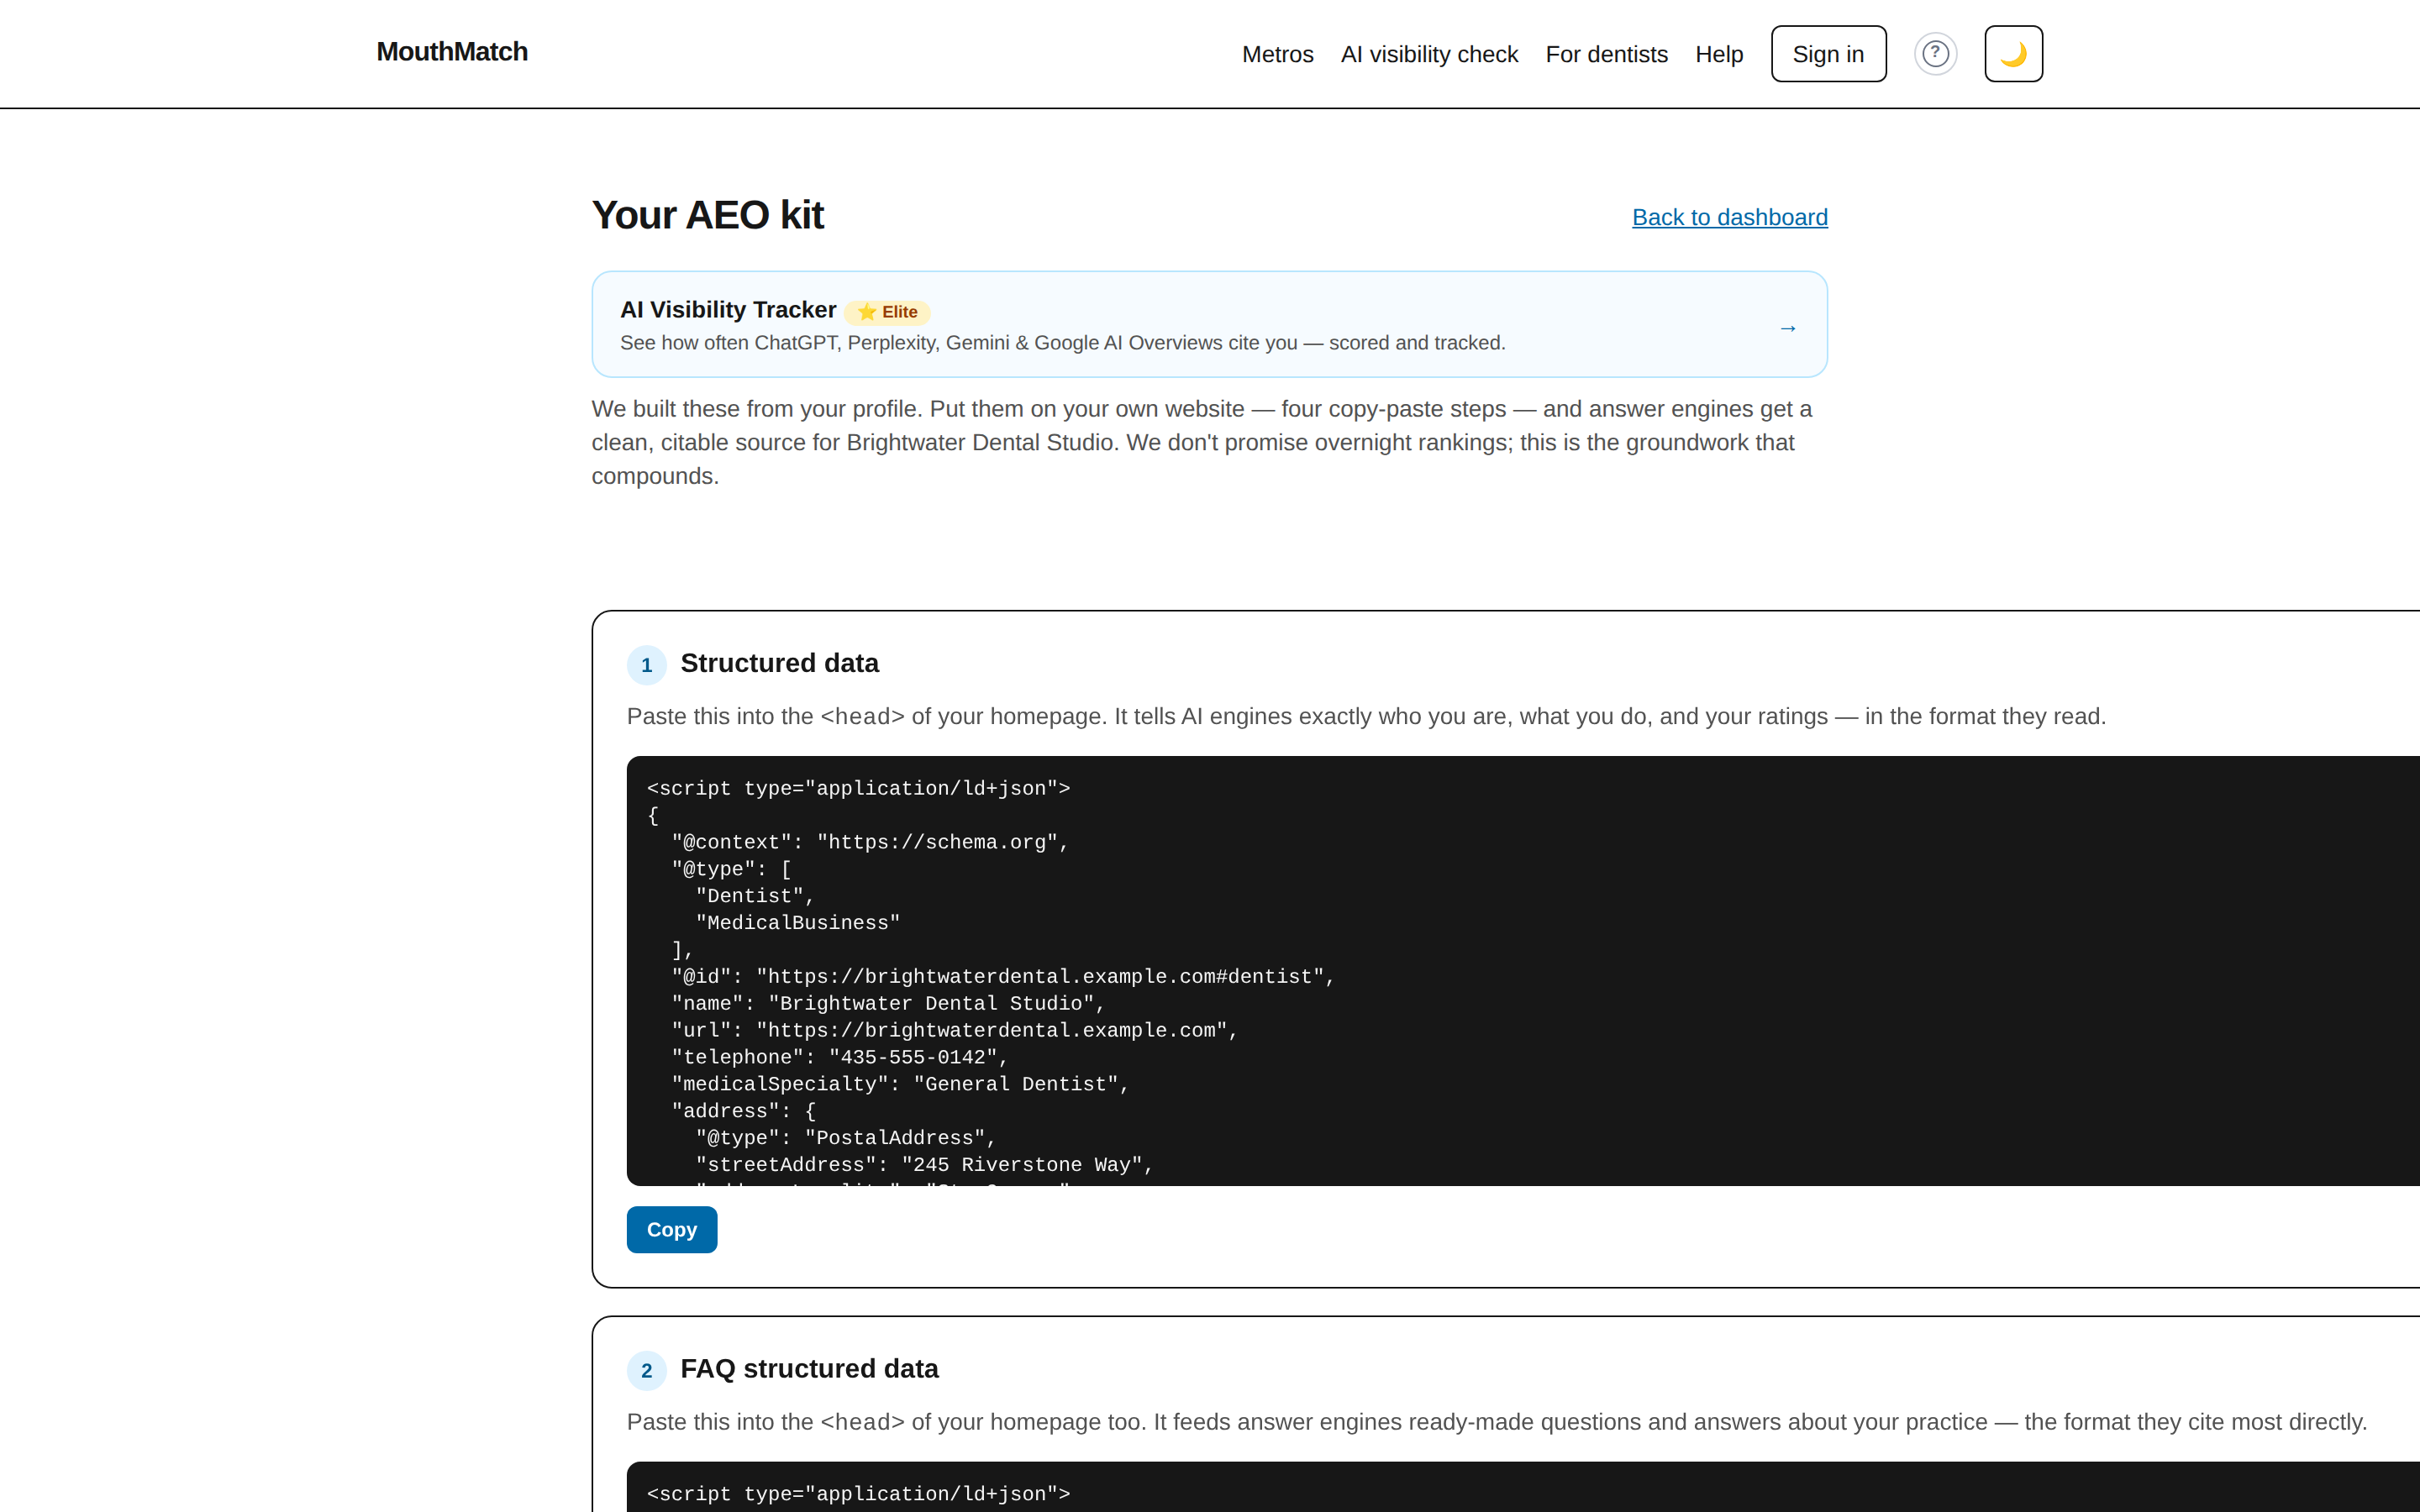Follow the Back to dashboard link
This screenshot has height=1512, width=2420.
1729,217
